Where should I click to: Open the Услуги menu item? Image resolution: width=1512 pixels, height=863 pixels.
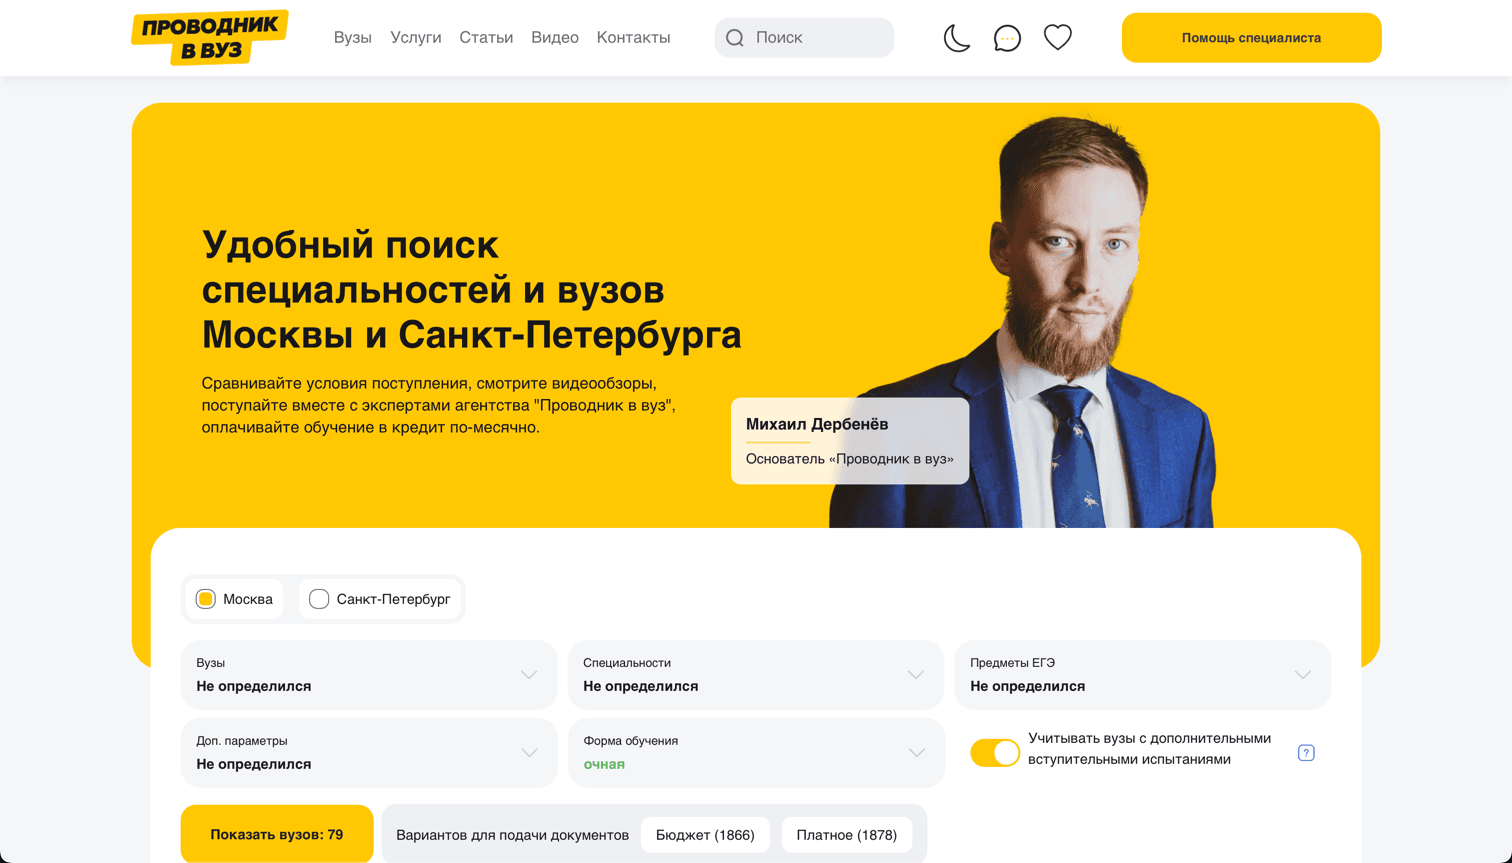coord(416,38)
